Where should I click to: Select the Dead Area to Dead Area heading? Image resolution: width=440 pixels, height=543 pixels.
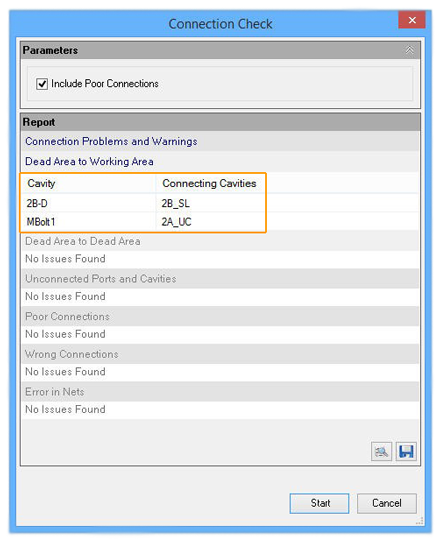[83, 241]
